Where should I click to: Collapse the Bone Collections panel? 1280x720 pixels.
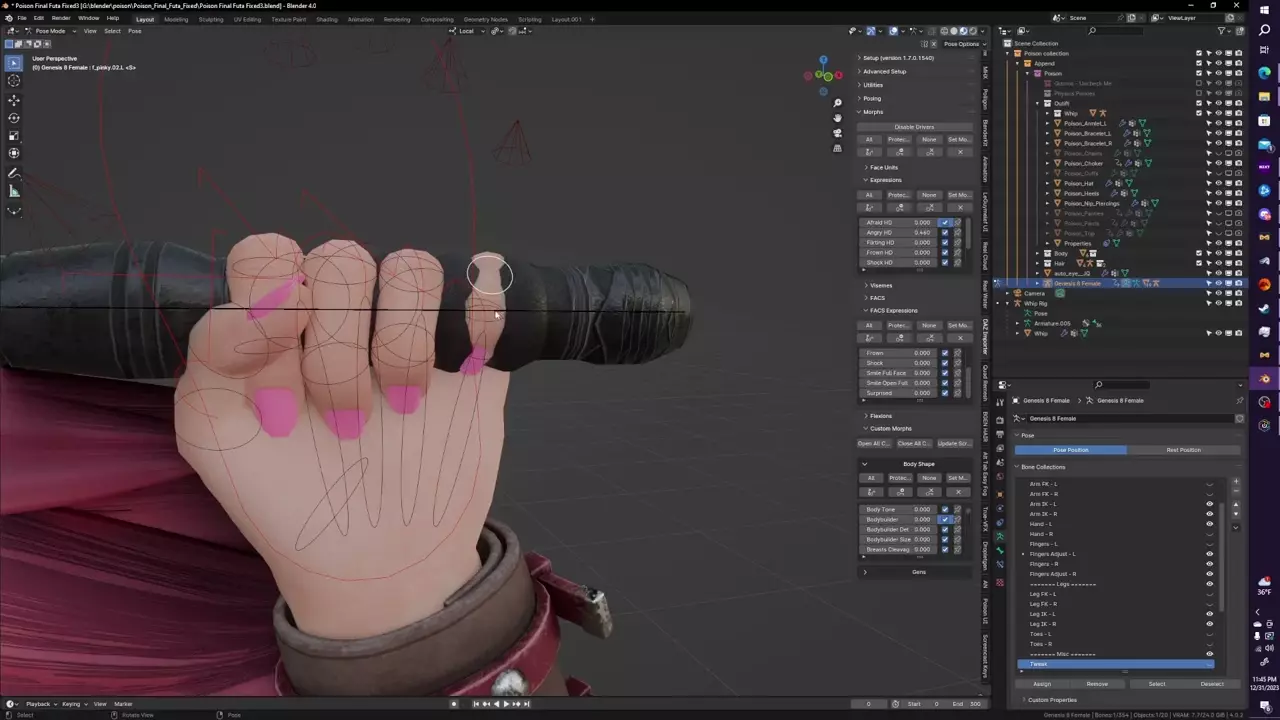pyautogui.click(x=1042, y=467)
